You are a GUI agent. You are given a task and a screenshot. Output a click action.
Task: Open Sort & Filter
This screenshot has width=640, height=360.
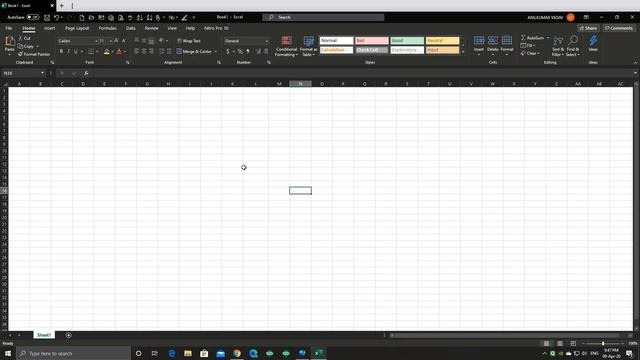coord(558,46)
